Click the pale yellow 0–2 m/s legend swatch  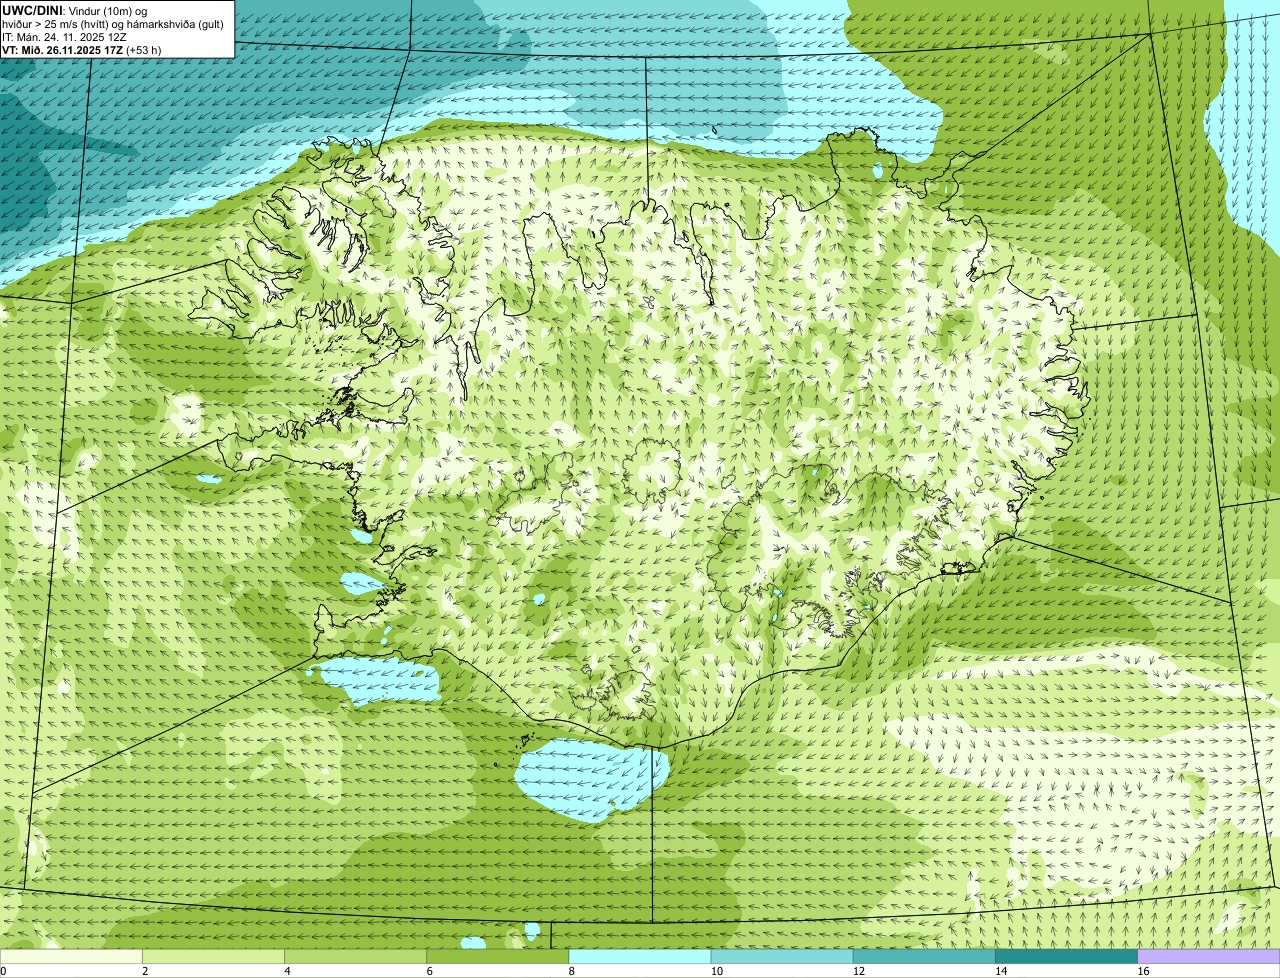(x=71, y=956)
